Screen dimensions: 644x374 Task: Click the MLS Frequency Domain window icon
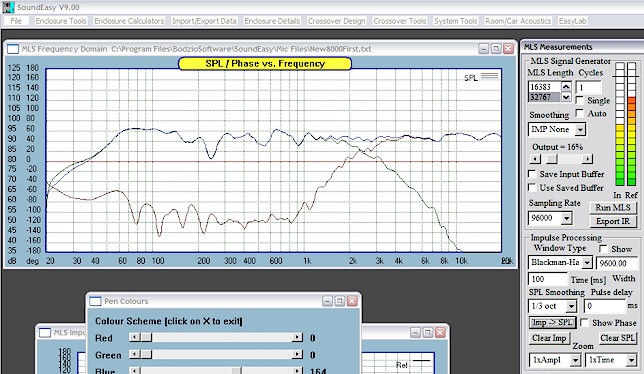pyautogui.click(x=13, y=49)
